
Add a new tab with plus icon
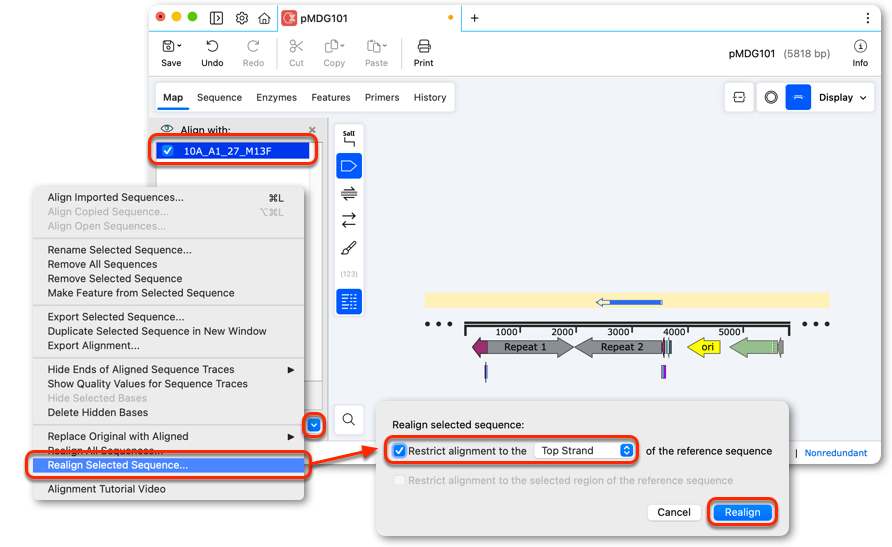[474, 18]
